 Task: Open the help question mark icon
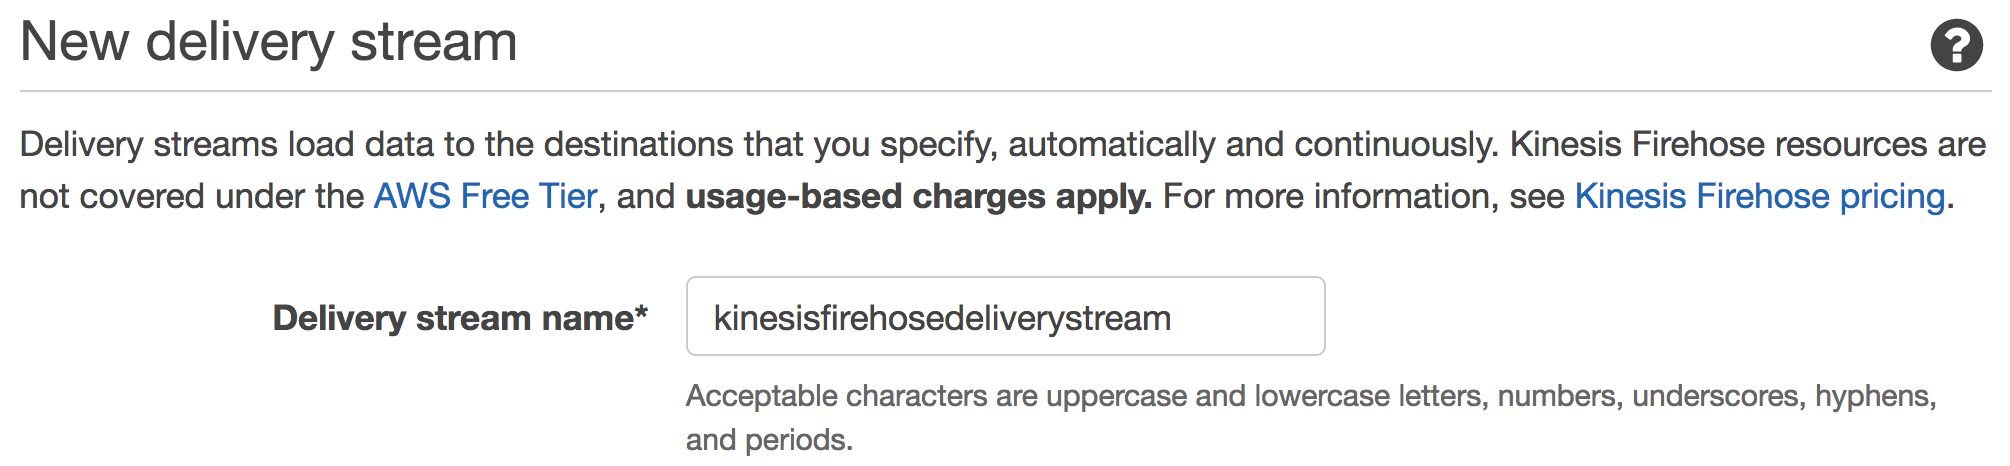(1956, 45)
